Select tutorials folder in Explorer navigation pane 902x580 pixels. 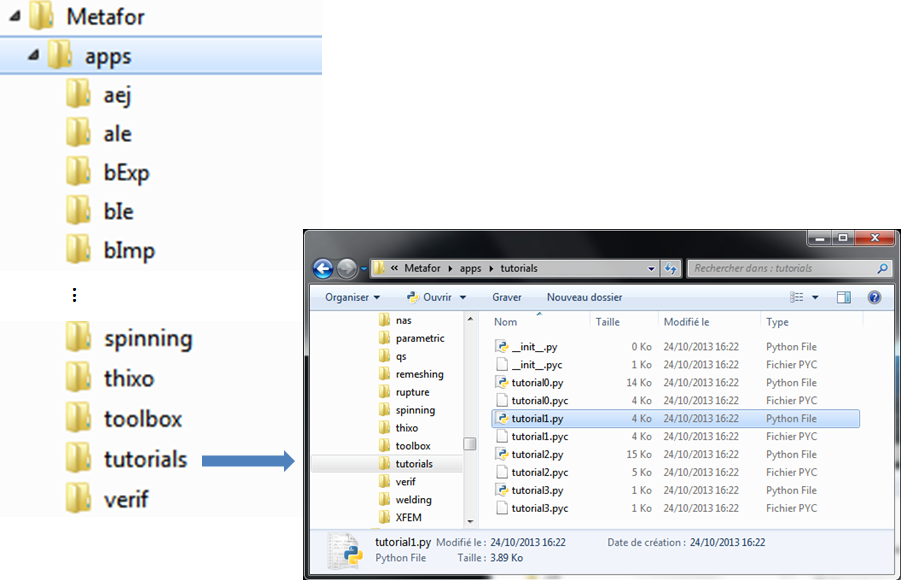[x=387, y=464]
